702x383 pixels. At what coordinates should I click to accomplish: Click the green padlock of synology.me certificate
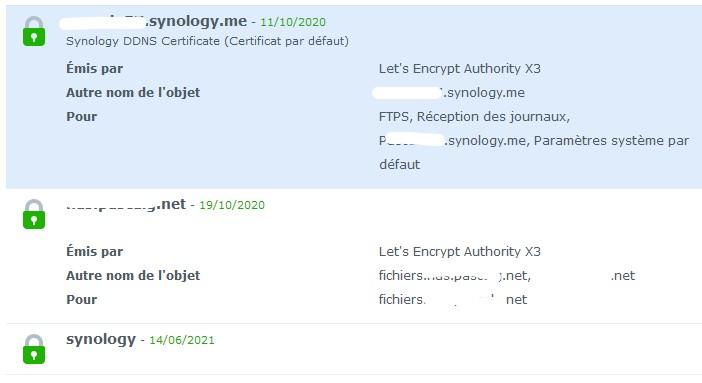pos(34,31)
